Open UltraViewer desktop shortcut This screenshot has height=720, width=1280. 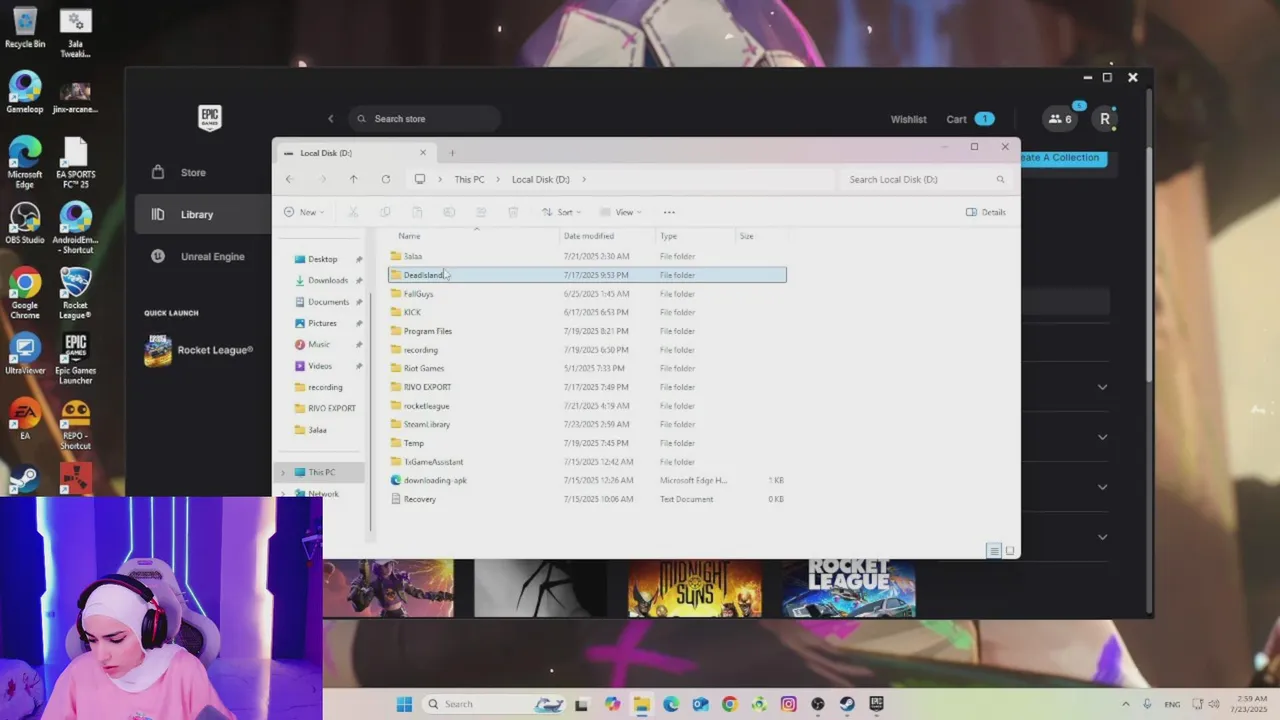coord(25,355)
